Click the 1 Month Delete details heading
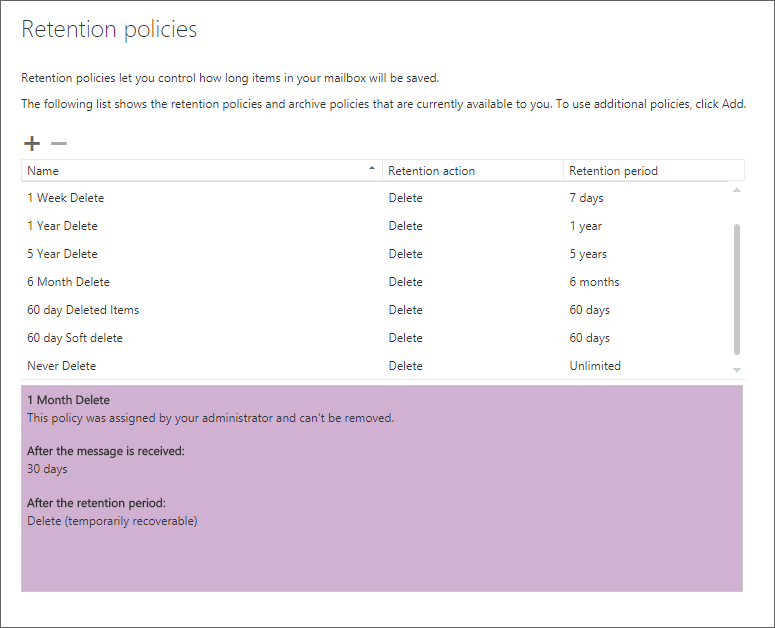The height and width of the screenshot is (628, 775). coord(68,400)
